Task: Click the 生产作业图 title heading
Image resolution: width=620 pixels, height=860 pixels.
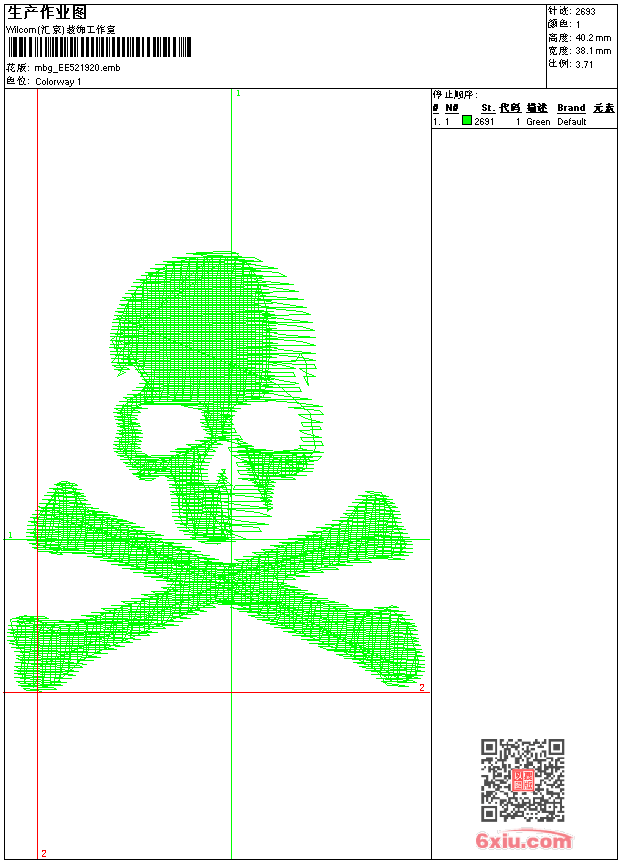Action: click(x=47, y=12)
